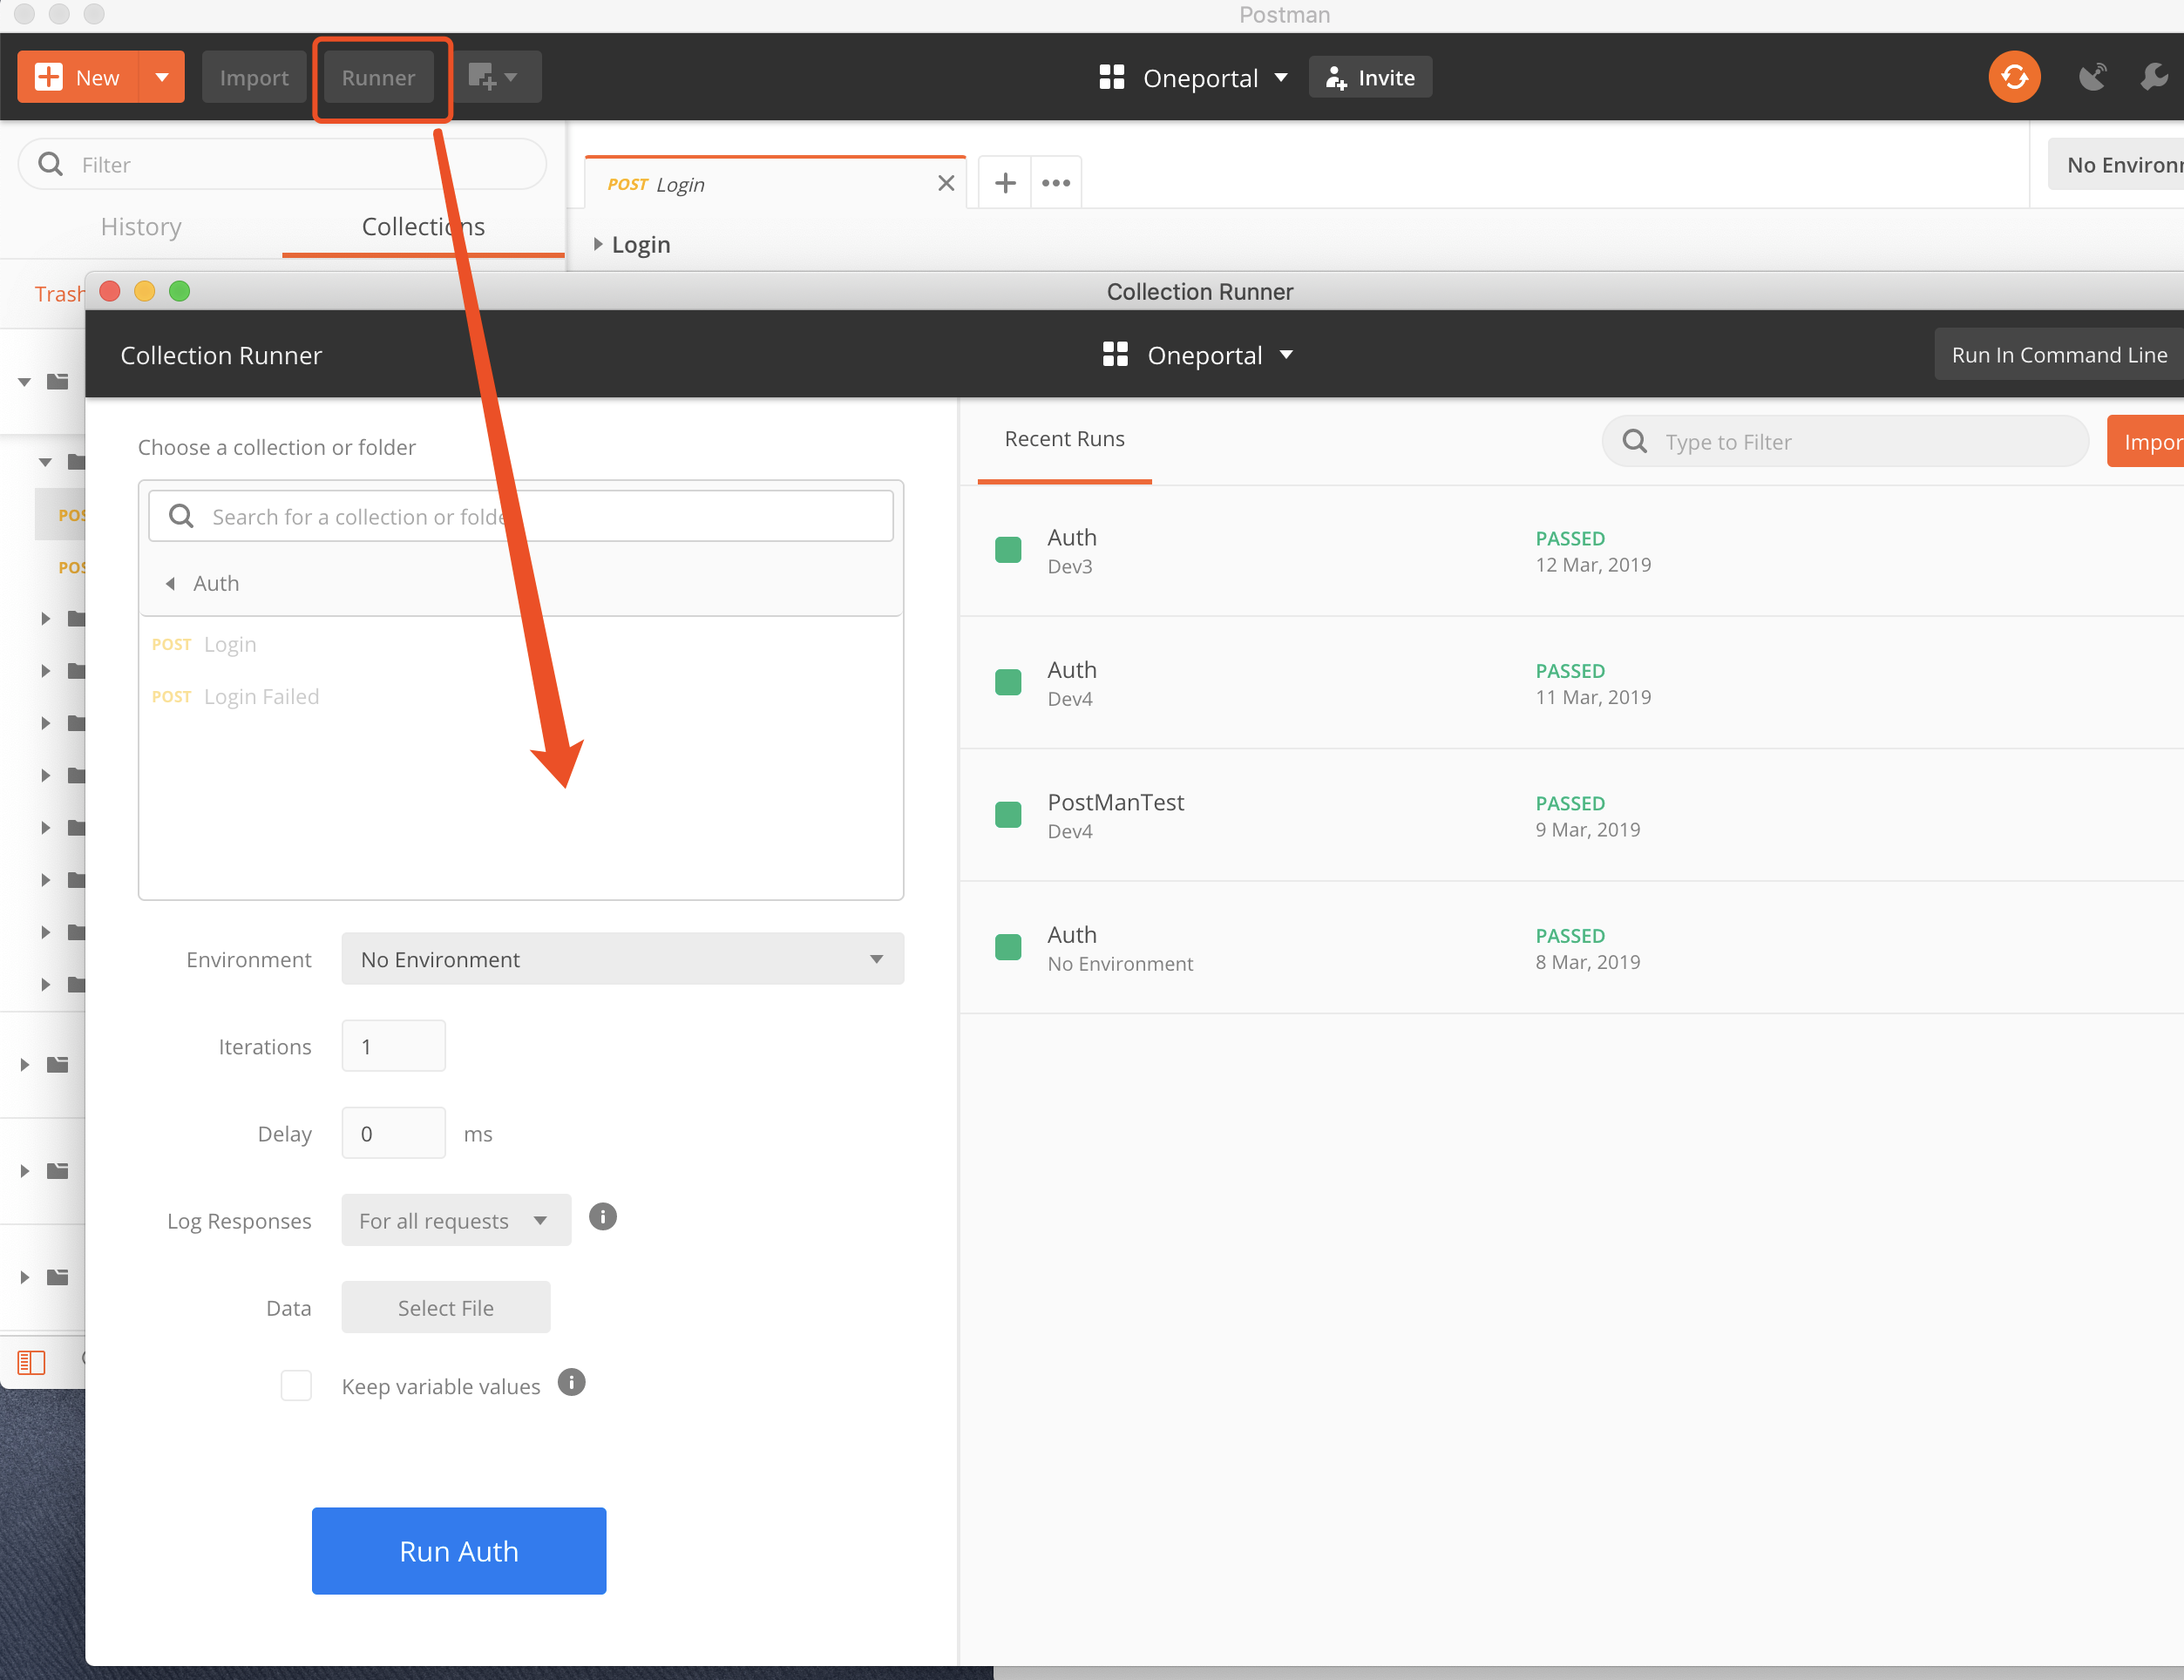The image size is (2184, 1680).
Task: Click the orange Import button in Runner
Action: (2146, 441)
